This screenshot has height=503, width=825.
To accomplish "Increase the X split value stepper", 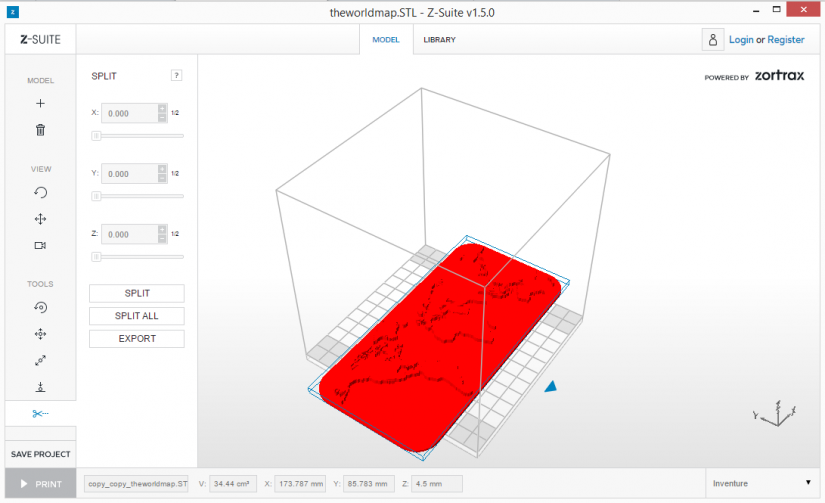I will point(162,109).
